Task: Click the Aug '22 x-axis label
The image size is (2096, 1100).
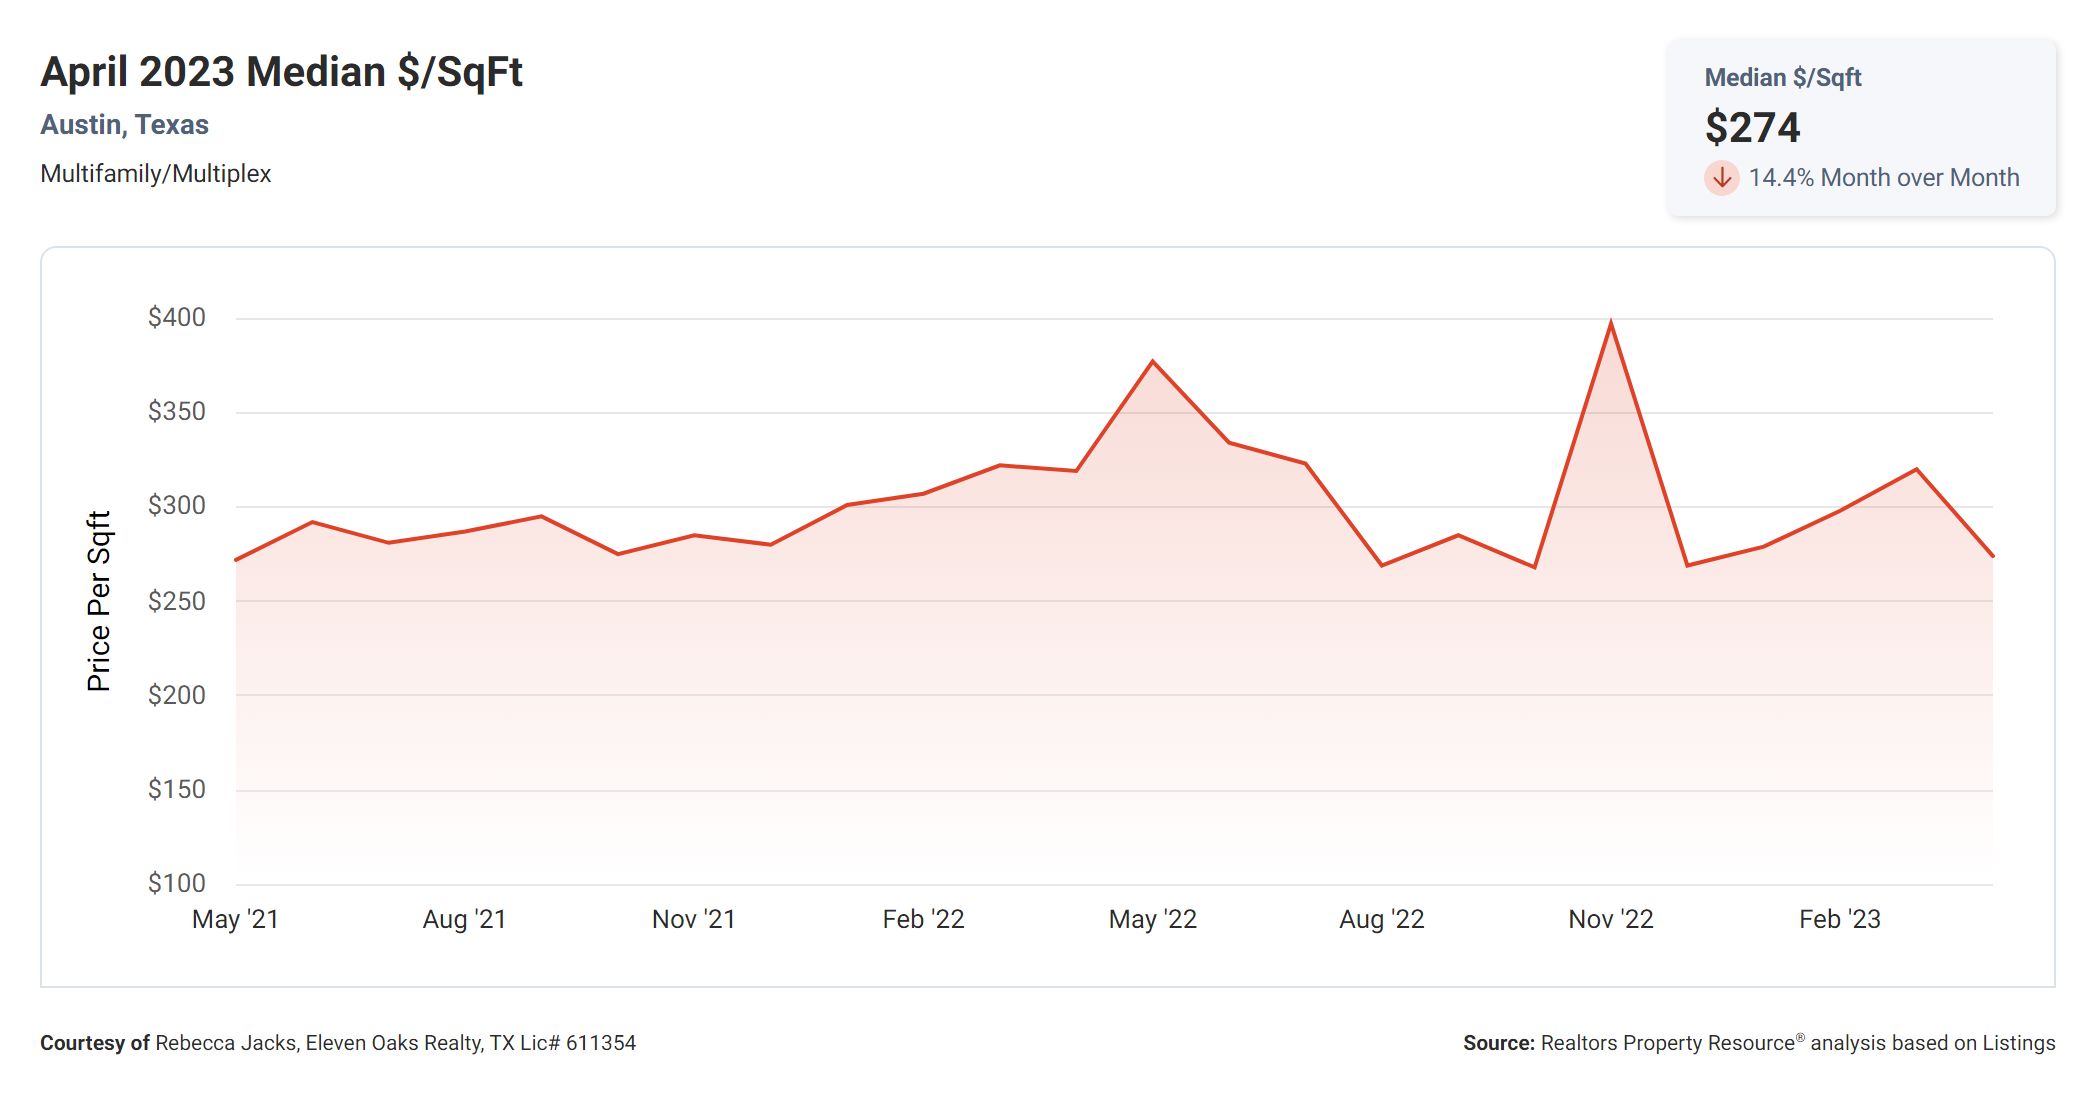Action: 1381,919
